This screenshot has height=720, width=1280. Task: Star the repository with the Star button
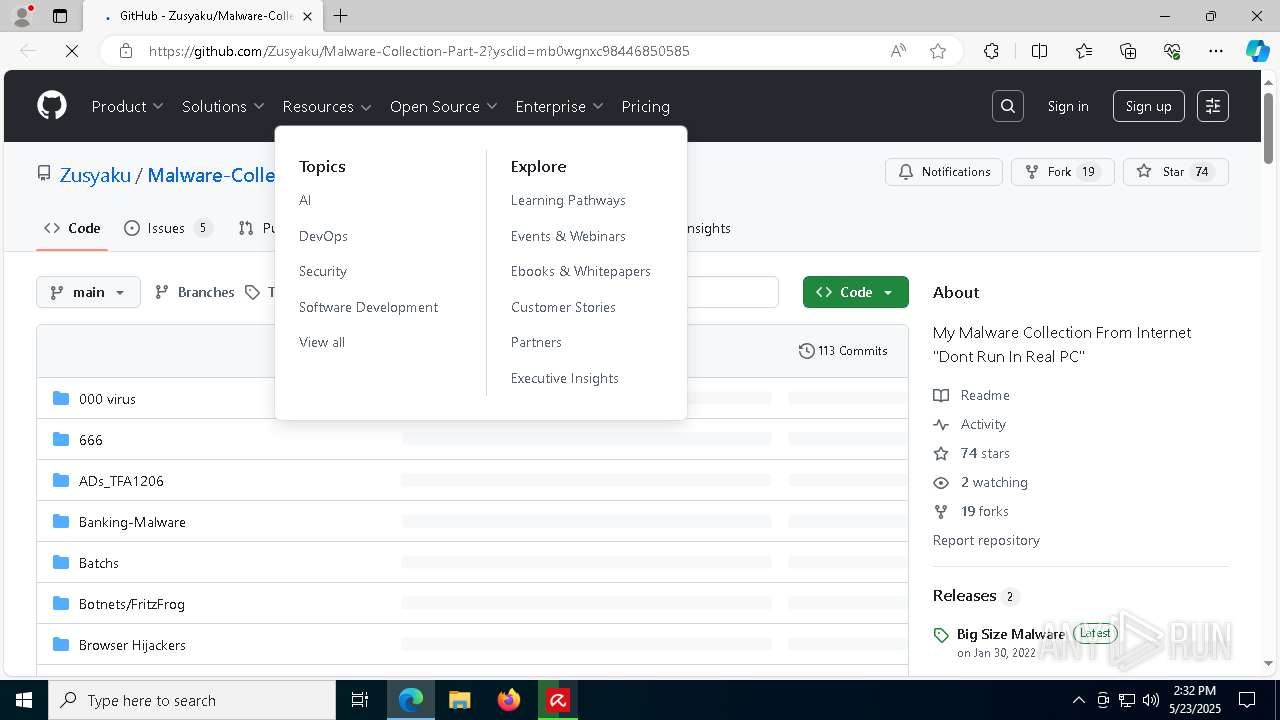[1175, 172]
